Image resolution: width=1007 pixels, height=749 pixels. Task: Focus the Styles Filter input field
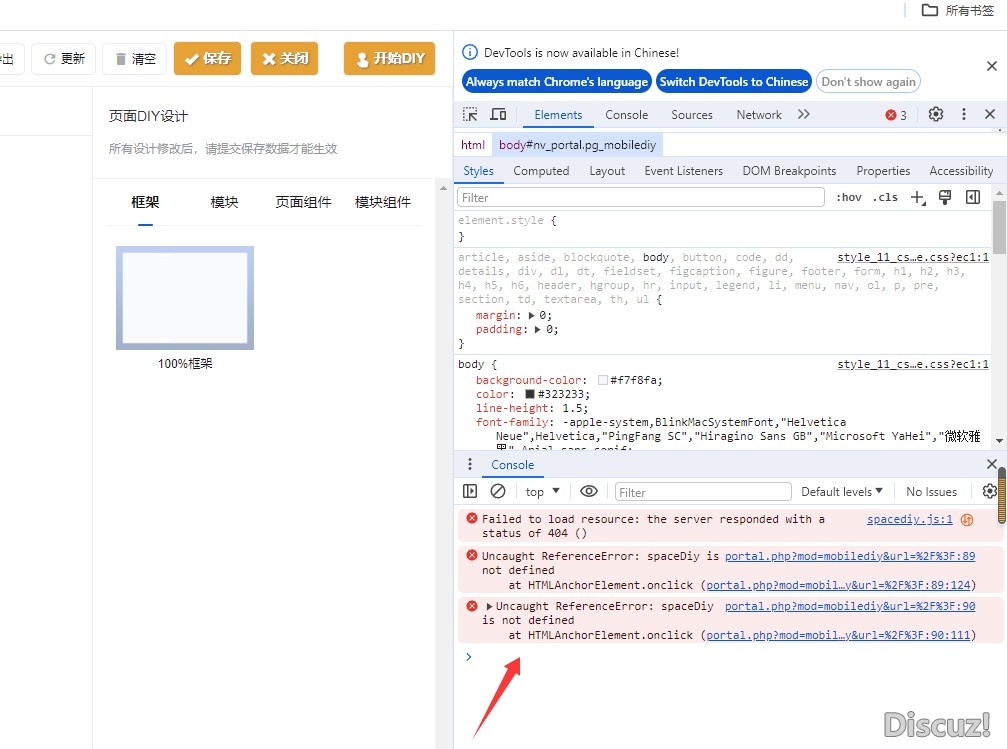[640, 197]
